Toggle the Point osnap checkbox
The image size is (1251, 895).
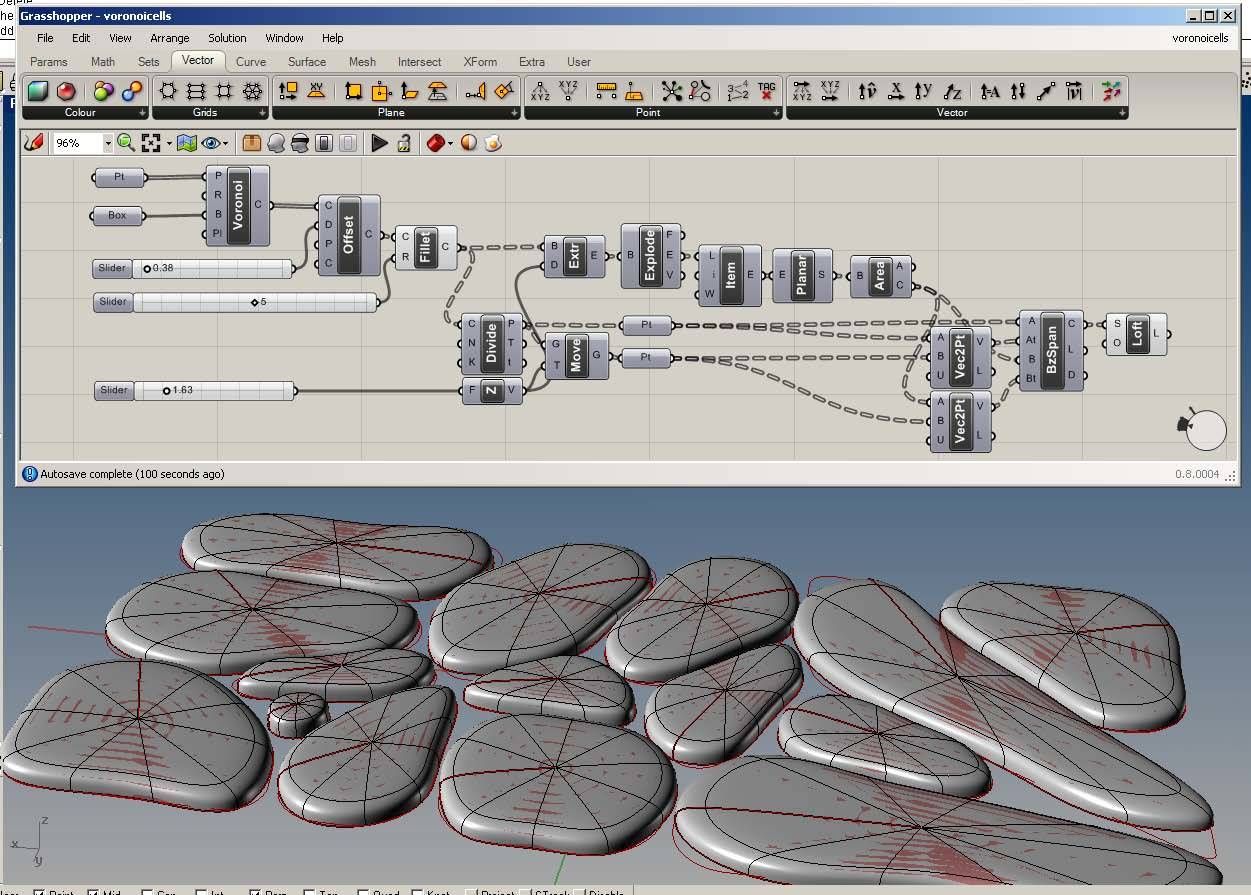pos(39,892)
